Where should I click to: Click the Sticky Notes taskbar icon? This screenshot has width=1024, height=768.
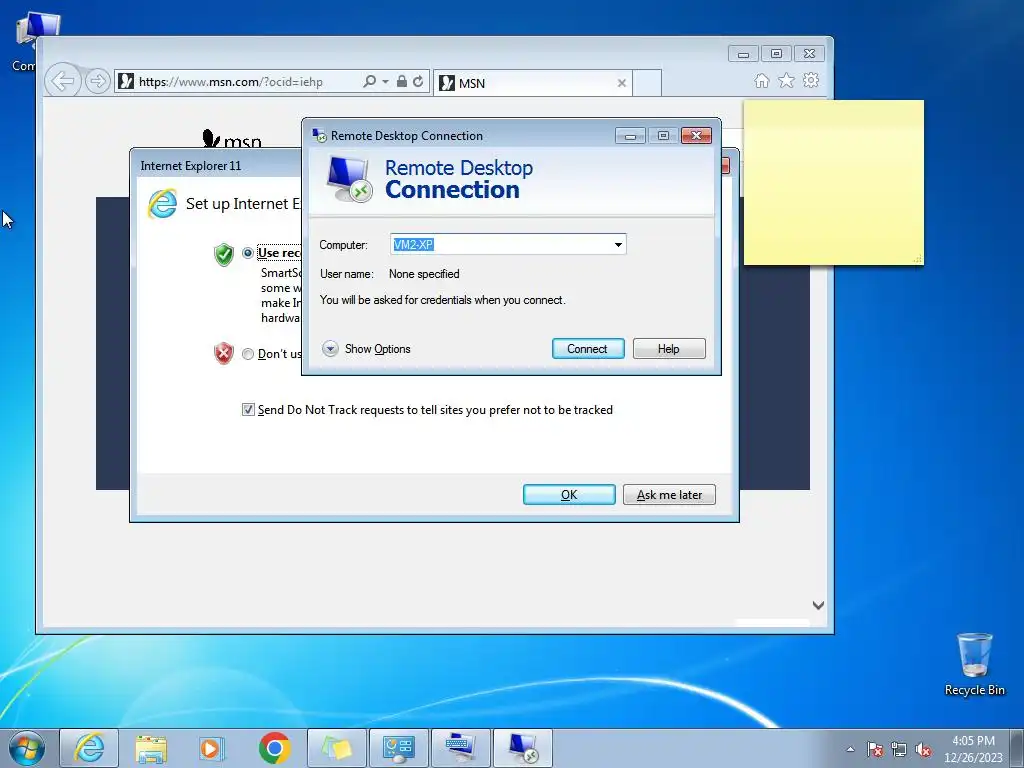(x=336, y=748)
